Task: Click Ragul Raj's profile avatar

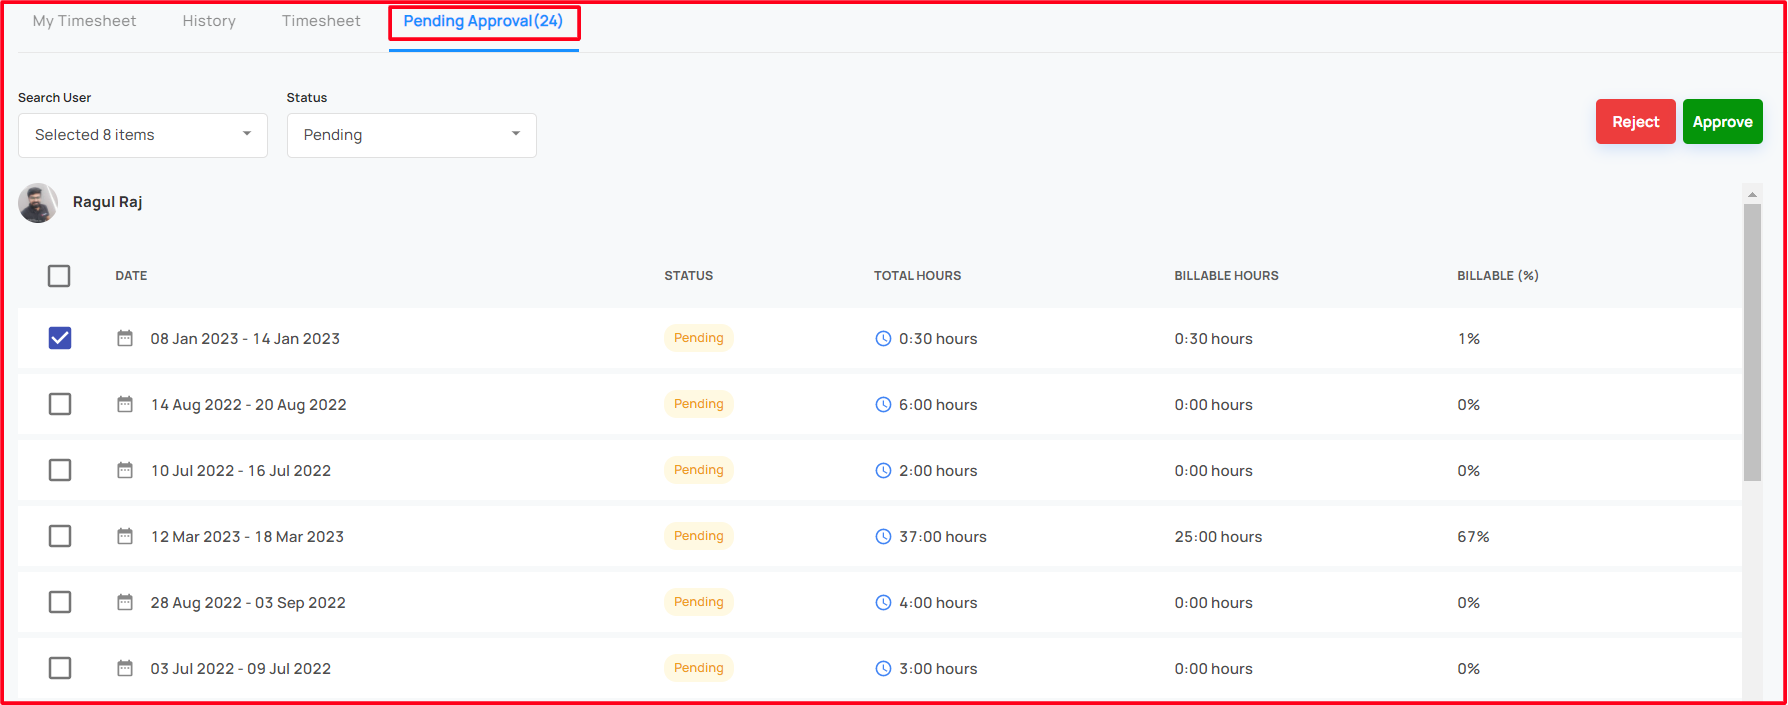Action: (38, 203)
